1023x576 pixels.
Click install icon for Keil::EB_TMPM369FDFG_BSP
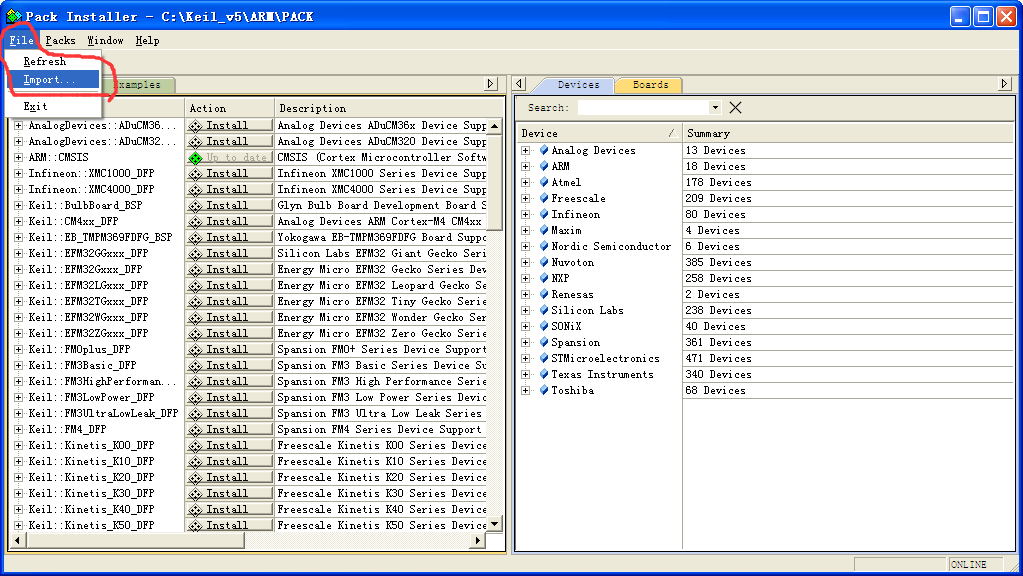(x=195, y=237)
